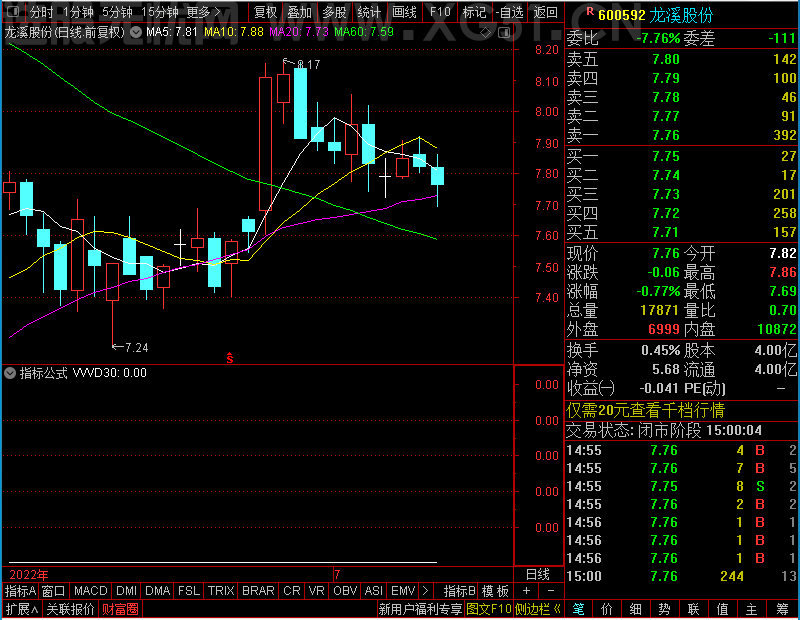This screenshot has width=800, height=620.
Task: Open the 日线 period selector
Action: point(538,575)
